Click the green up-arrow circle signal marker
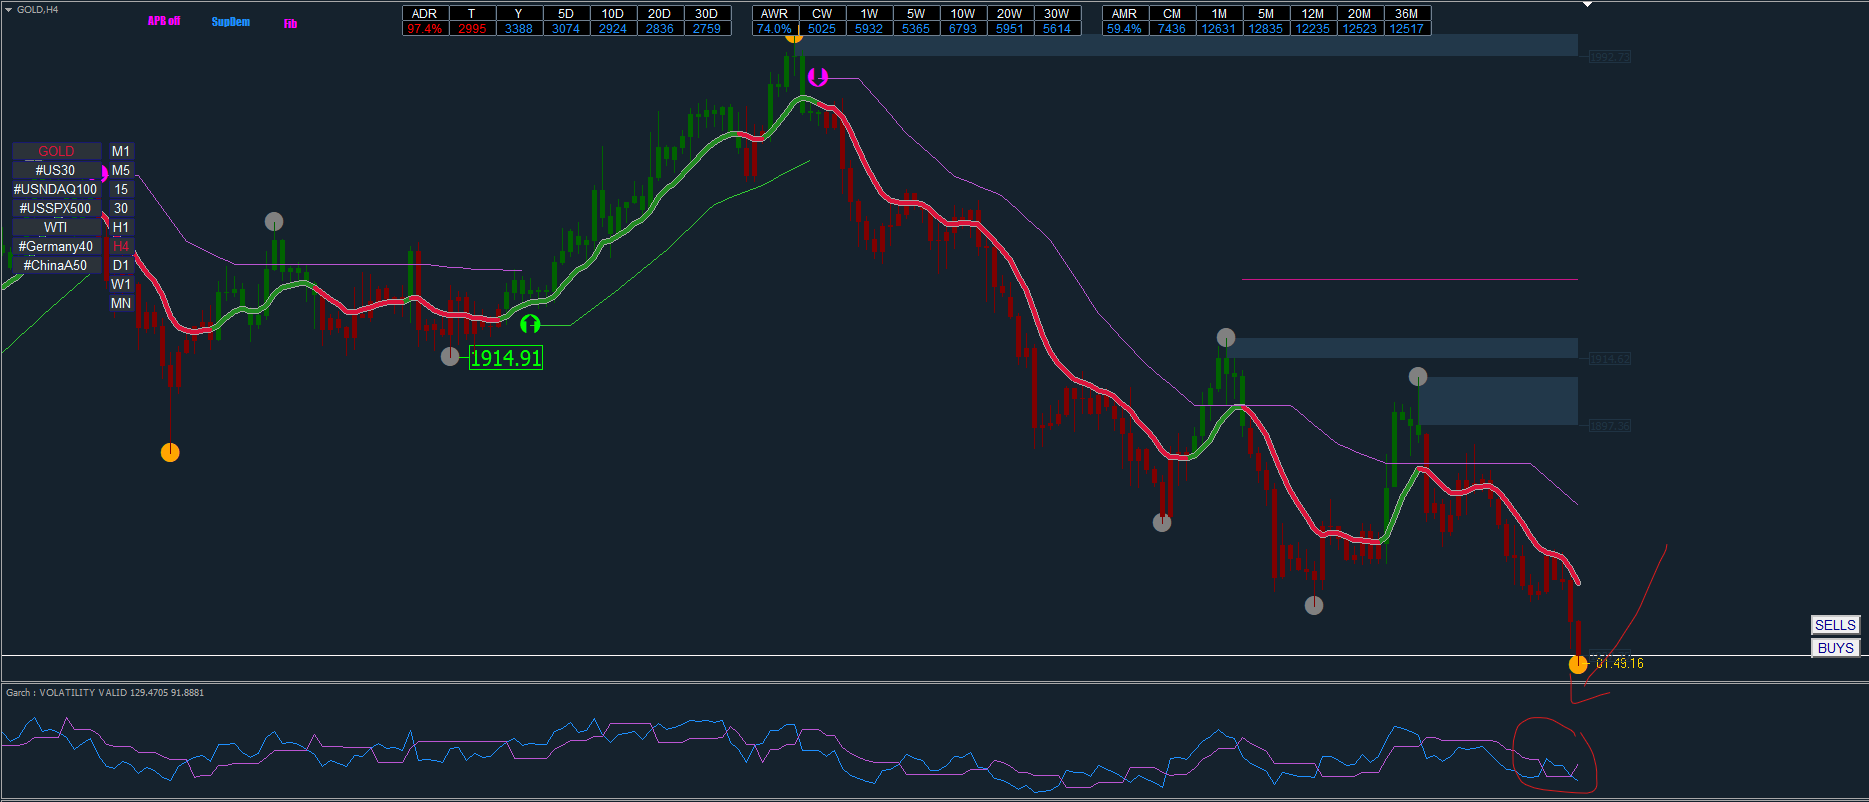This screenshot has width=1869, height=802. [530, 324]
